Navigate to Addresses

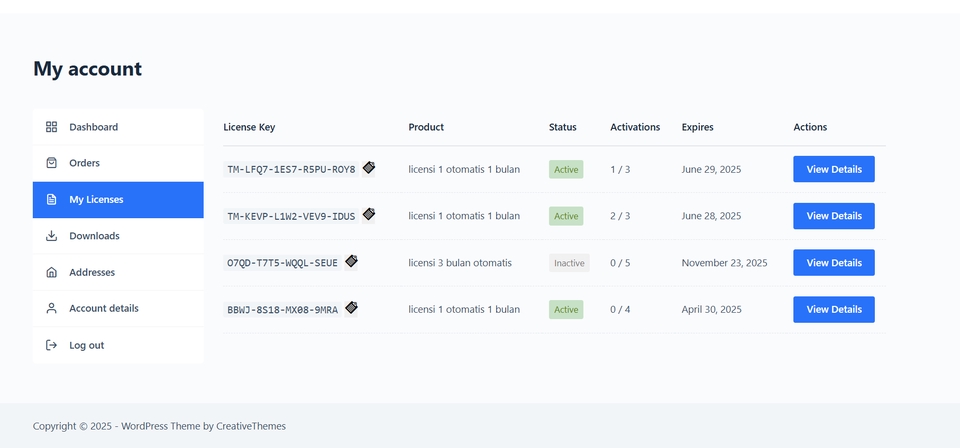[118, 272]
